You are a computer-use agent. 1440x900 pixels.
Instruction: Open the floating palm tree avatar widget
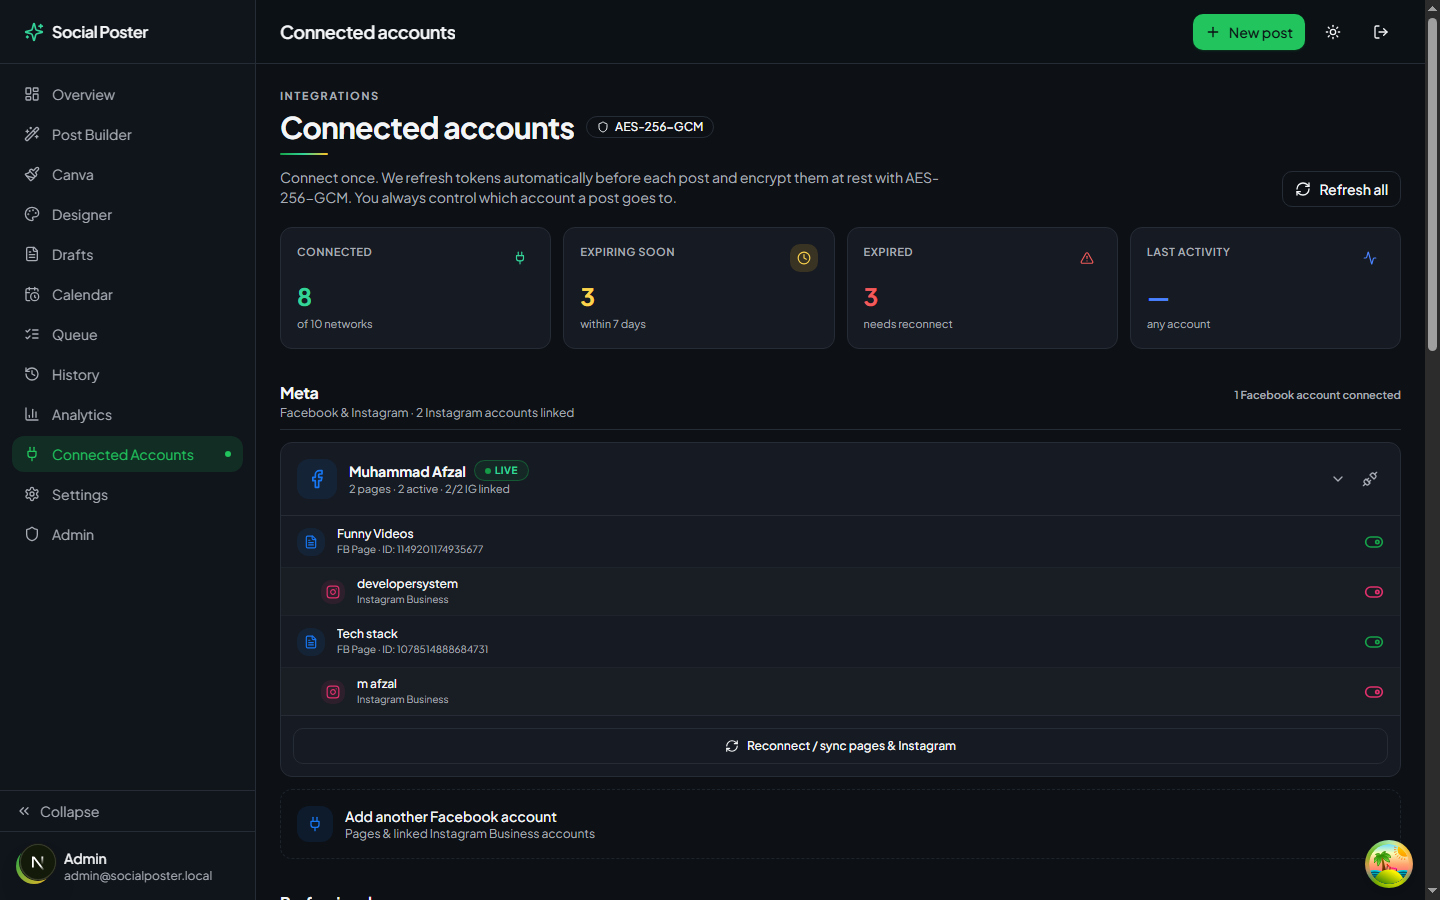pos(1389,863)
